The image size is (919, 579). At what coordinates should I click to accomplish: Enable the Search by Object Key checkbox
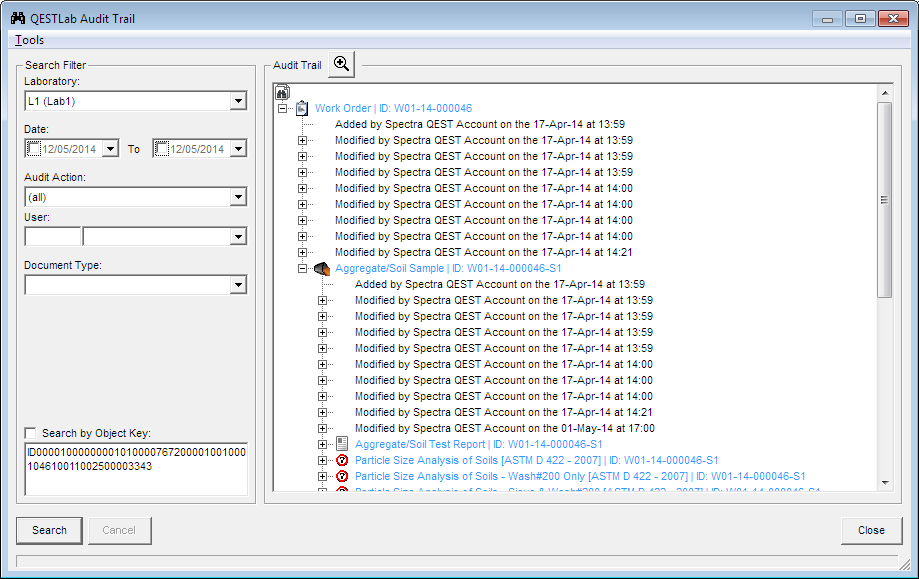pos(31,433)
